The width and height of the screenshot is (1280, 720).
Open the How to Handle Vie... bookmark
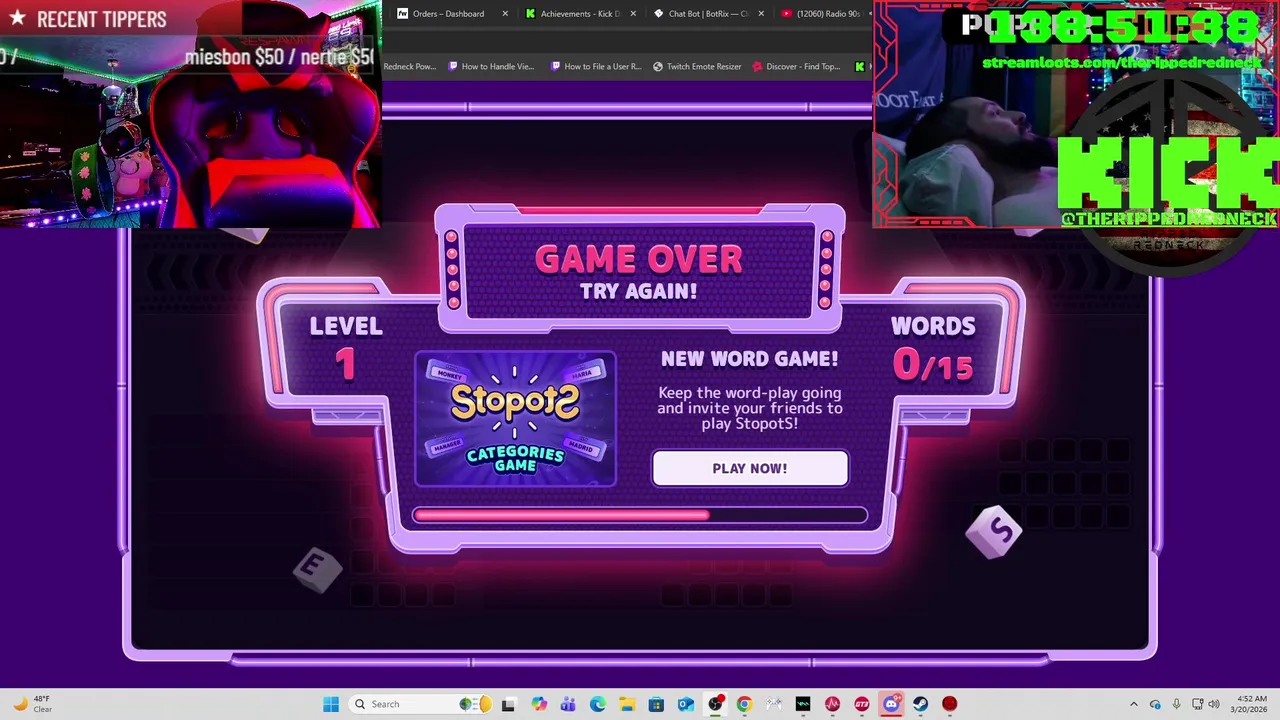pos(491,66)
